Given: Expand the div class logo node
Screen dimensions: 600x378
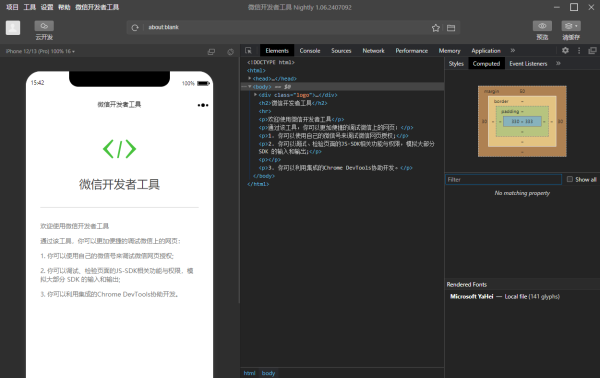Looking at the screenshot, I should (255, 95).
